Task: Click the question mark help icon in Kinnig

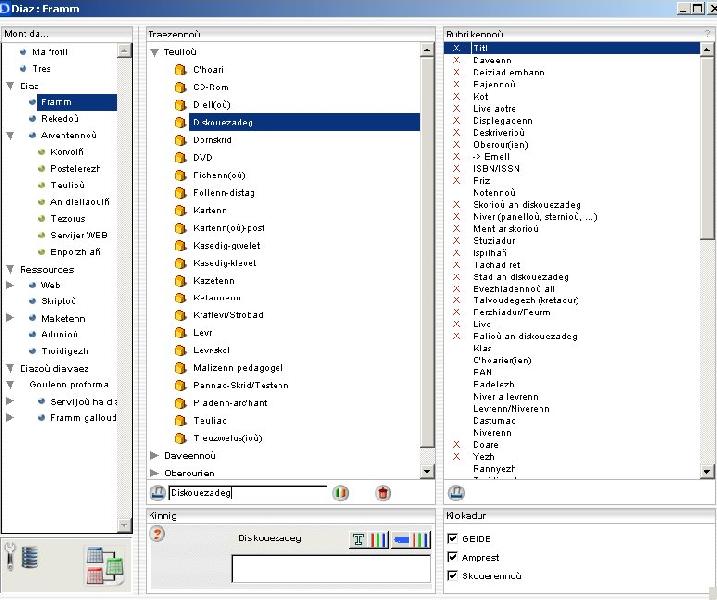Action: point(157,534)
